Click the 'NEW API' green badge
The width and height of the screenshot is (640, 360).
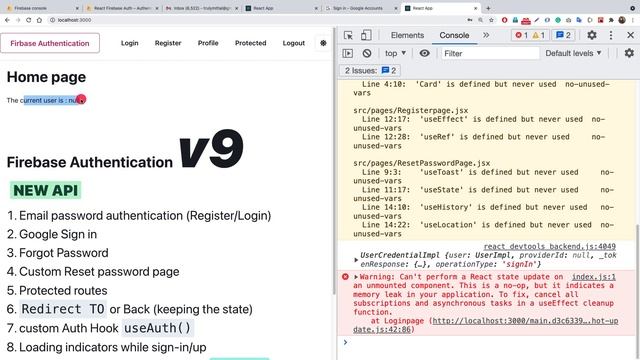46,190
